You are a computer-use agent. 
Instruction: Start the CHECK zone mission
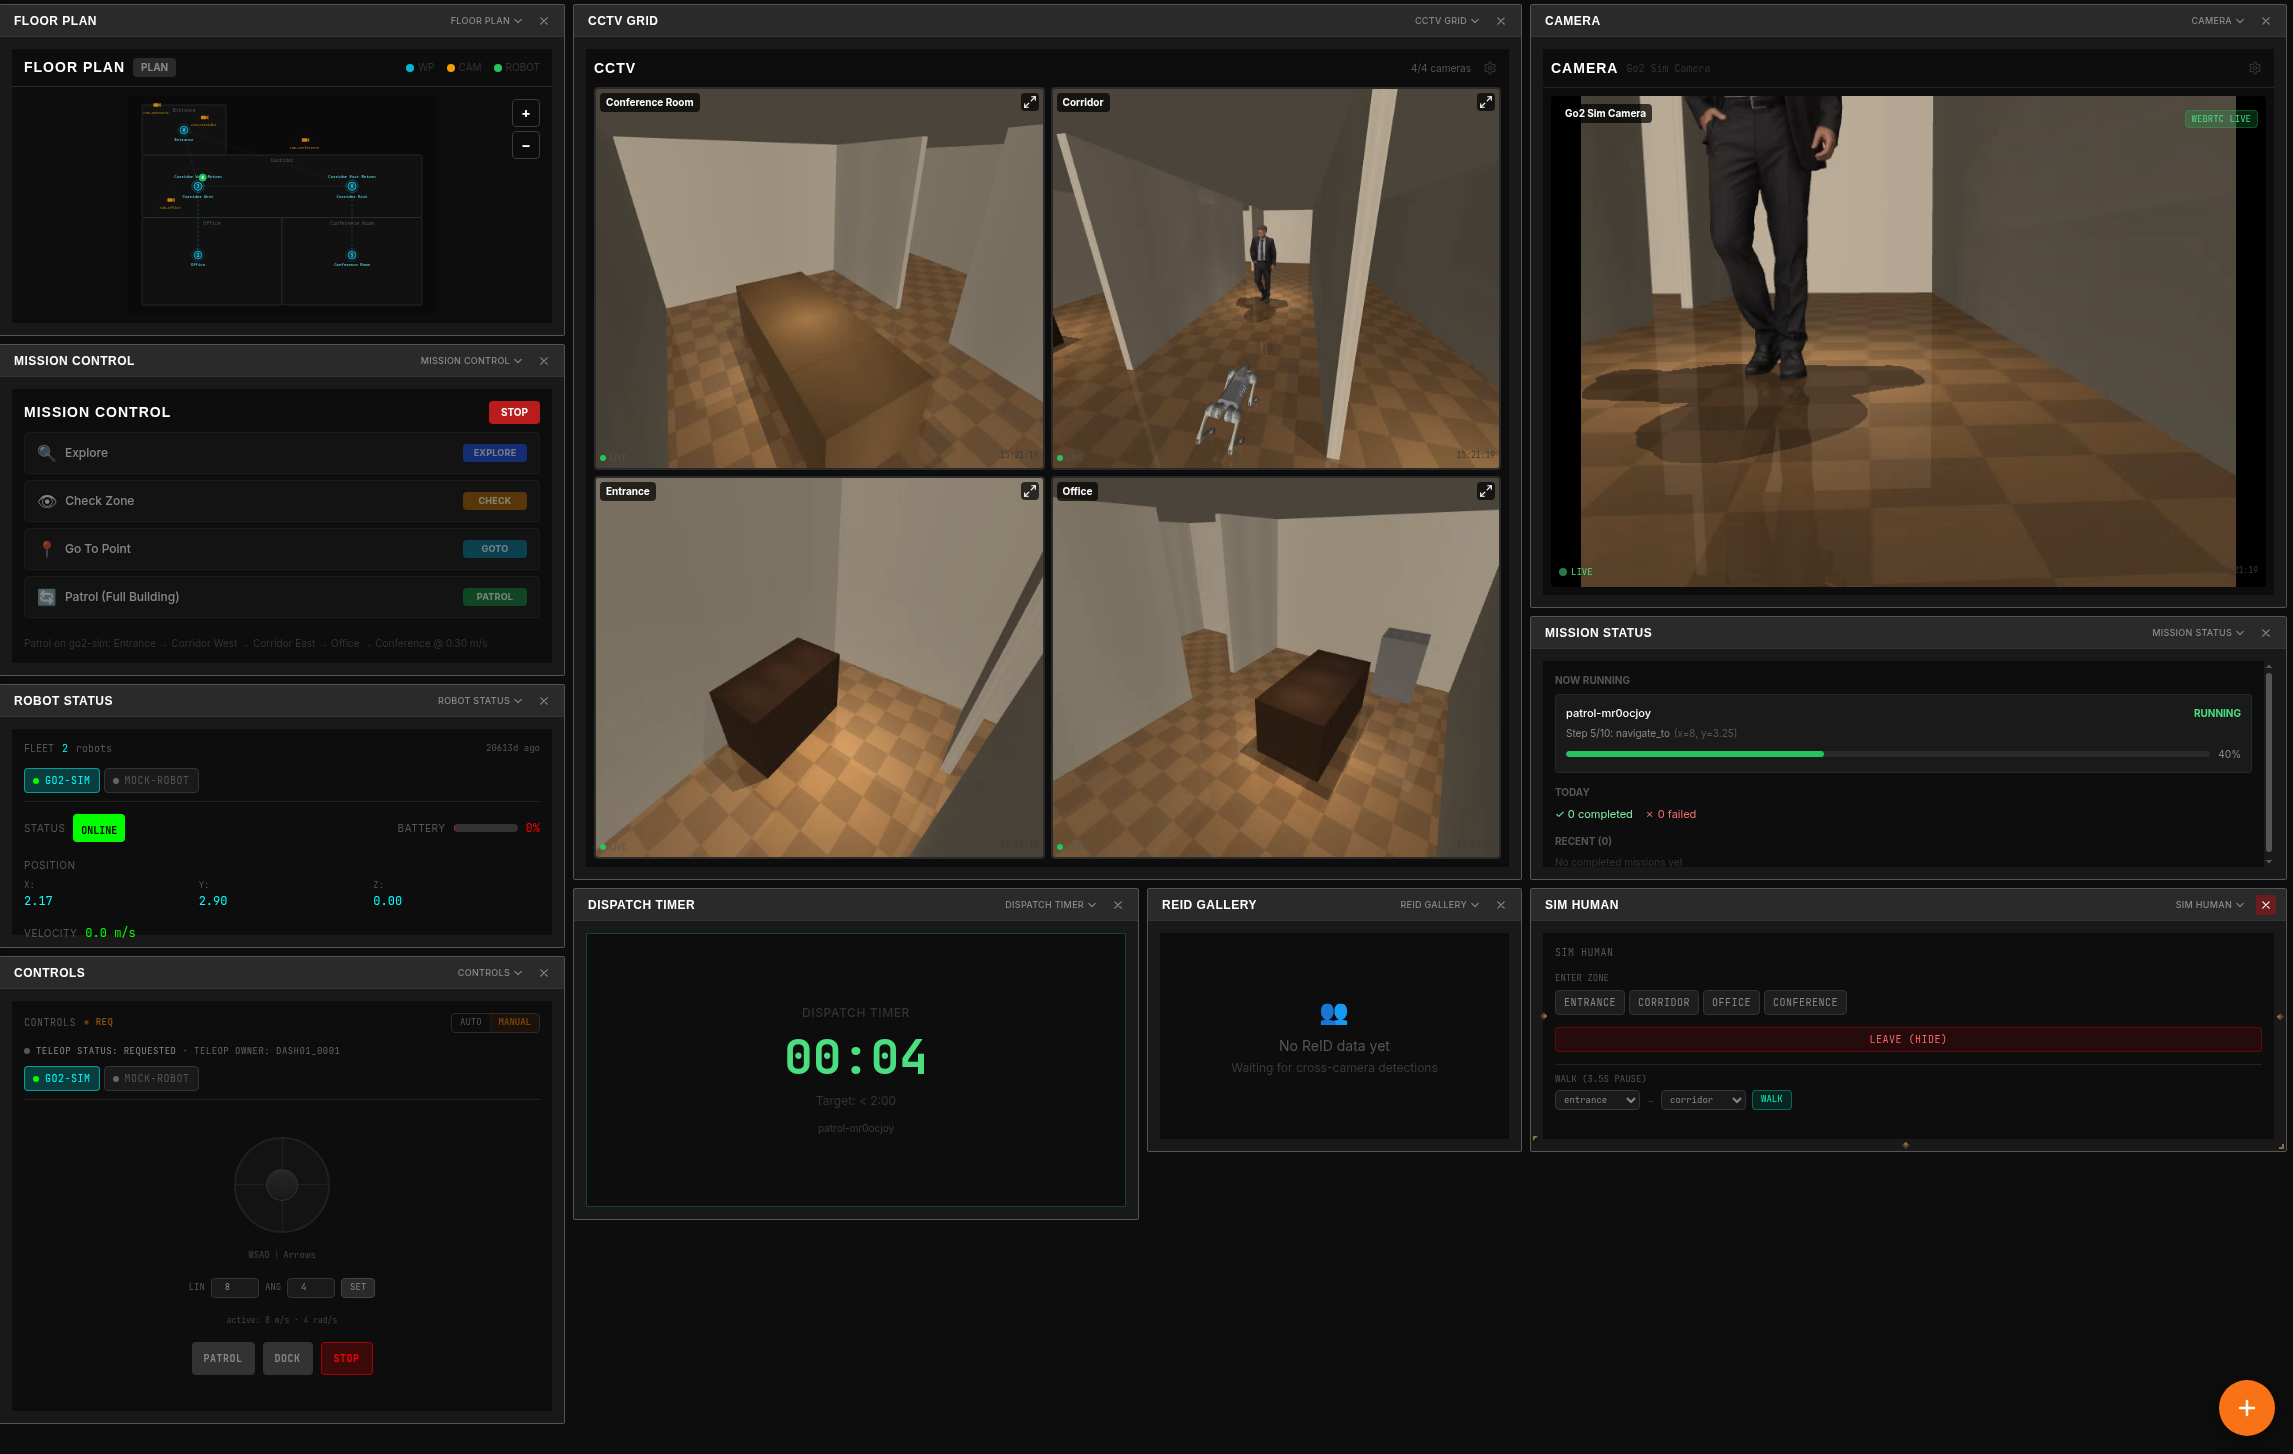[x=495, y=501]
